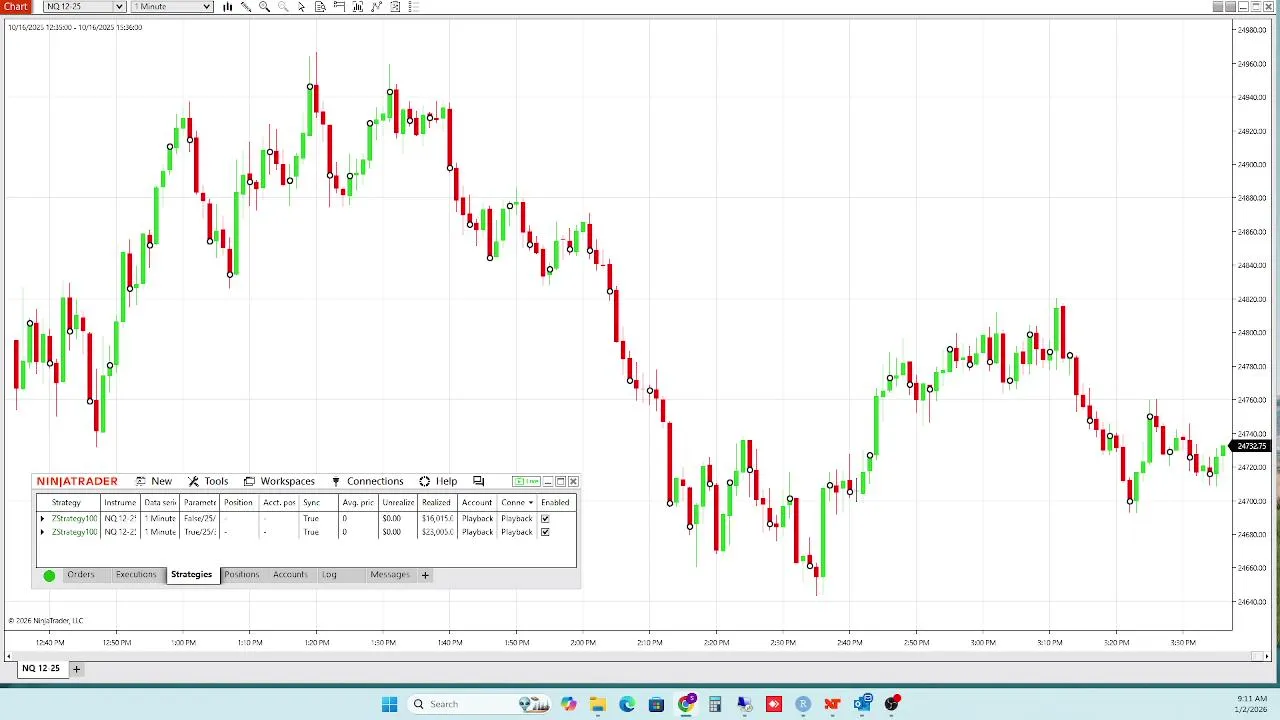Open the Conne column header dropdown arrow
This screenshot has width=1280, height=720.
(x=531, y=502)
